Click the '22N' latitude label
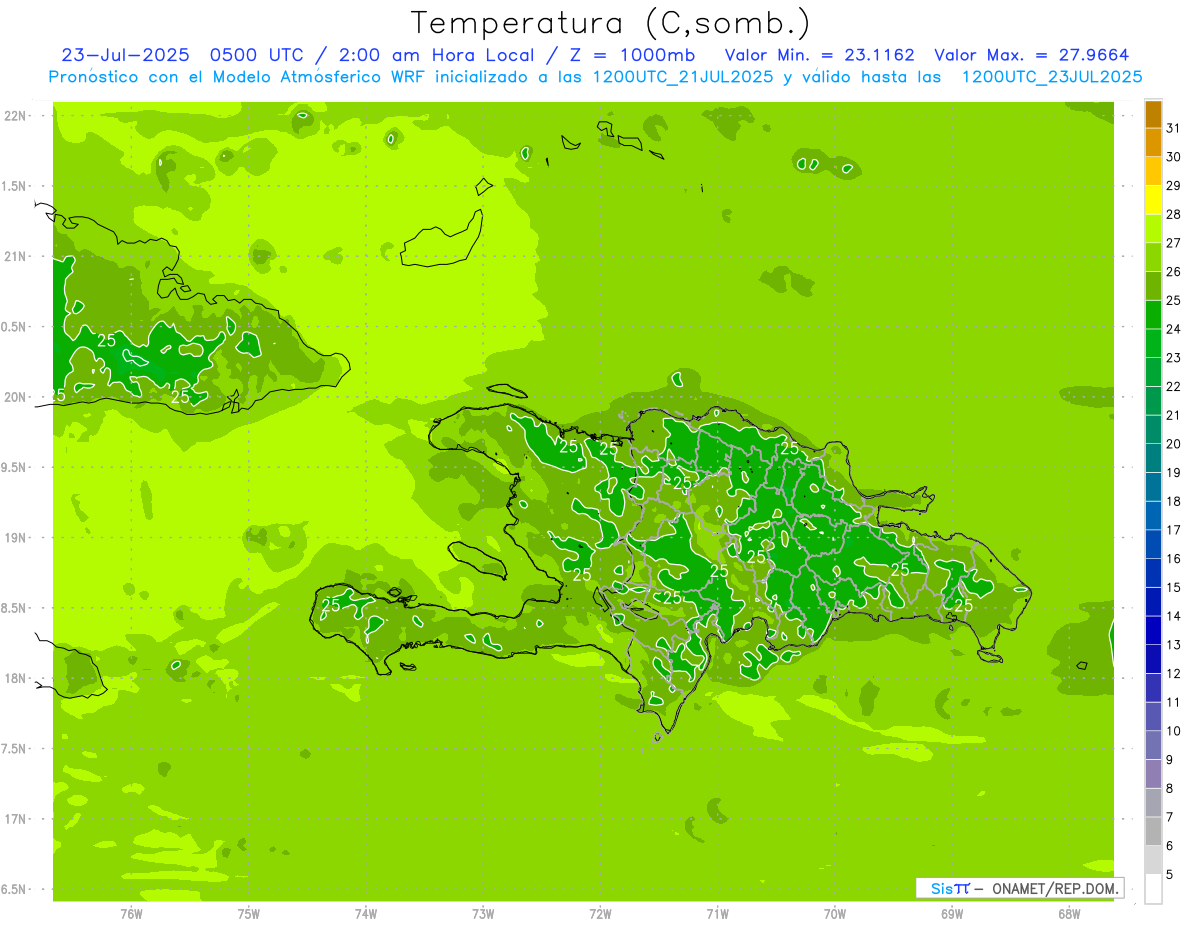Screen dimensions: 1200x927 click(16, 115)
